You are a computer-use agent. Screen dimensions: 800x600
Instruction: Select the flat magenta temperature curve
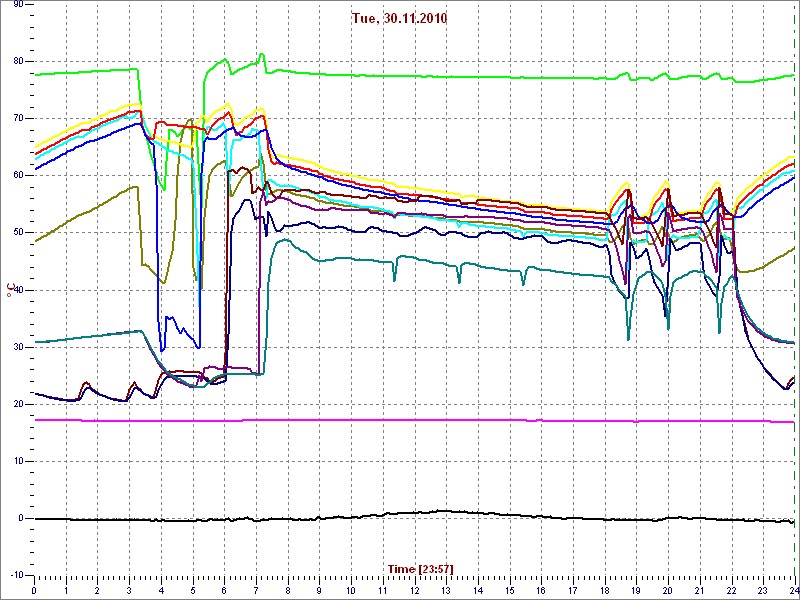point(400,420)
